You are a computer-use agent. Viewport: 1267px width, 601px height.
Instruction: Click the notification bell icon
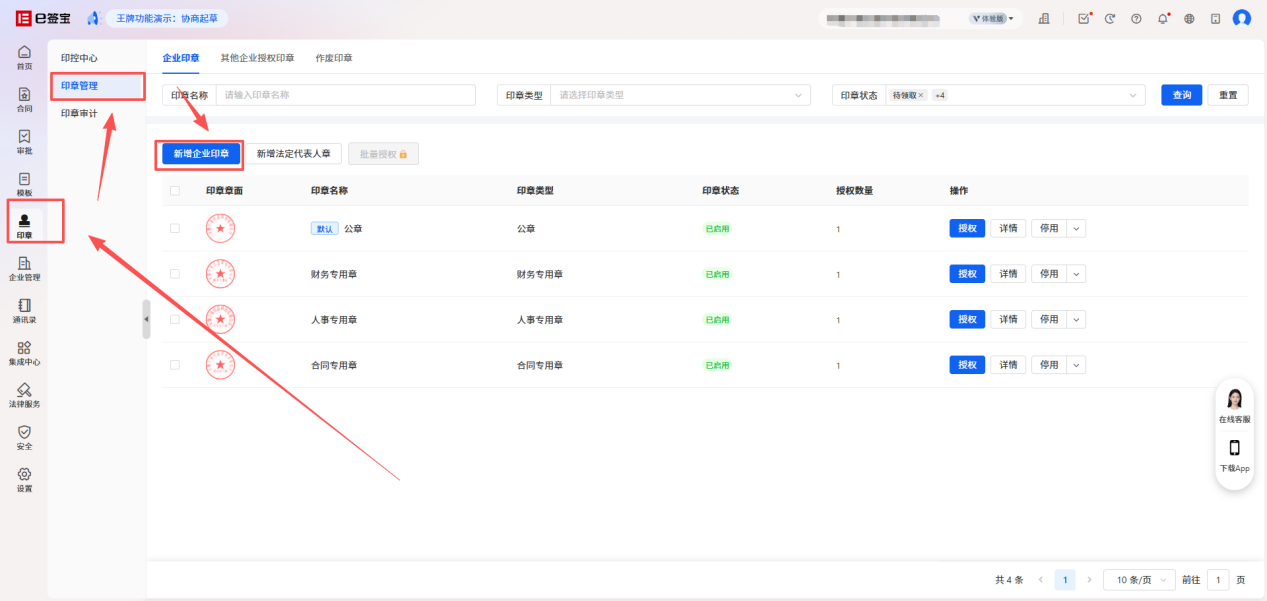(x=1163, y=18)
